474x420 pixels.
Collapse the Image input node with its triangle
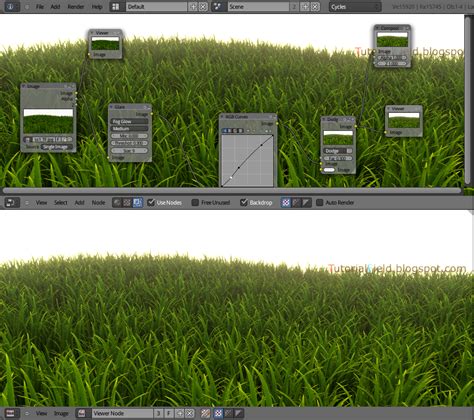click(x=24, y=86)
